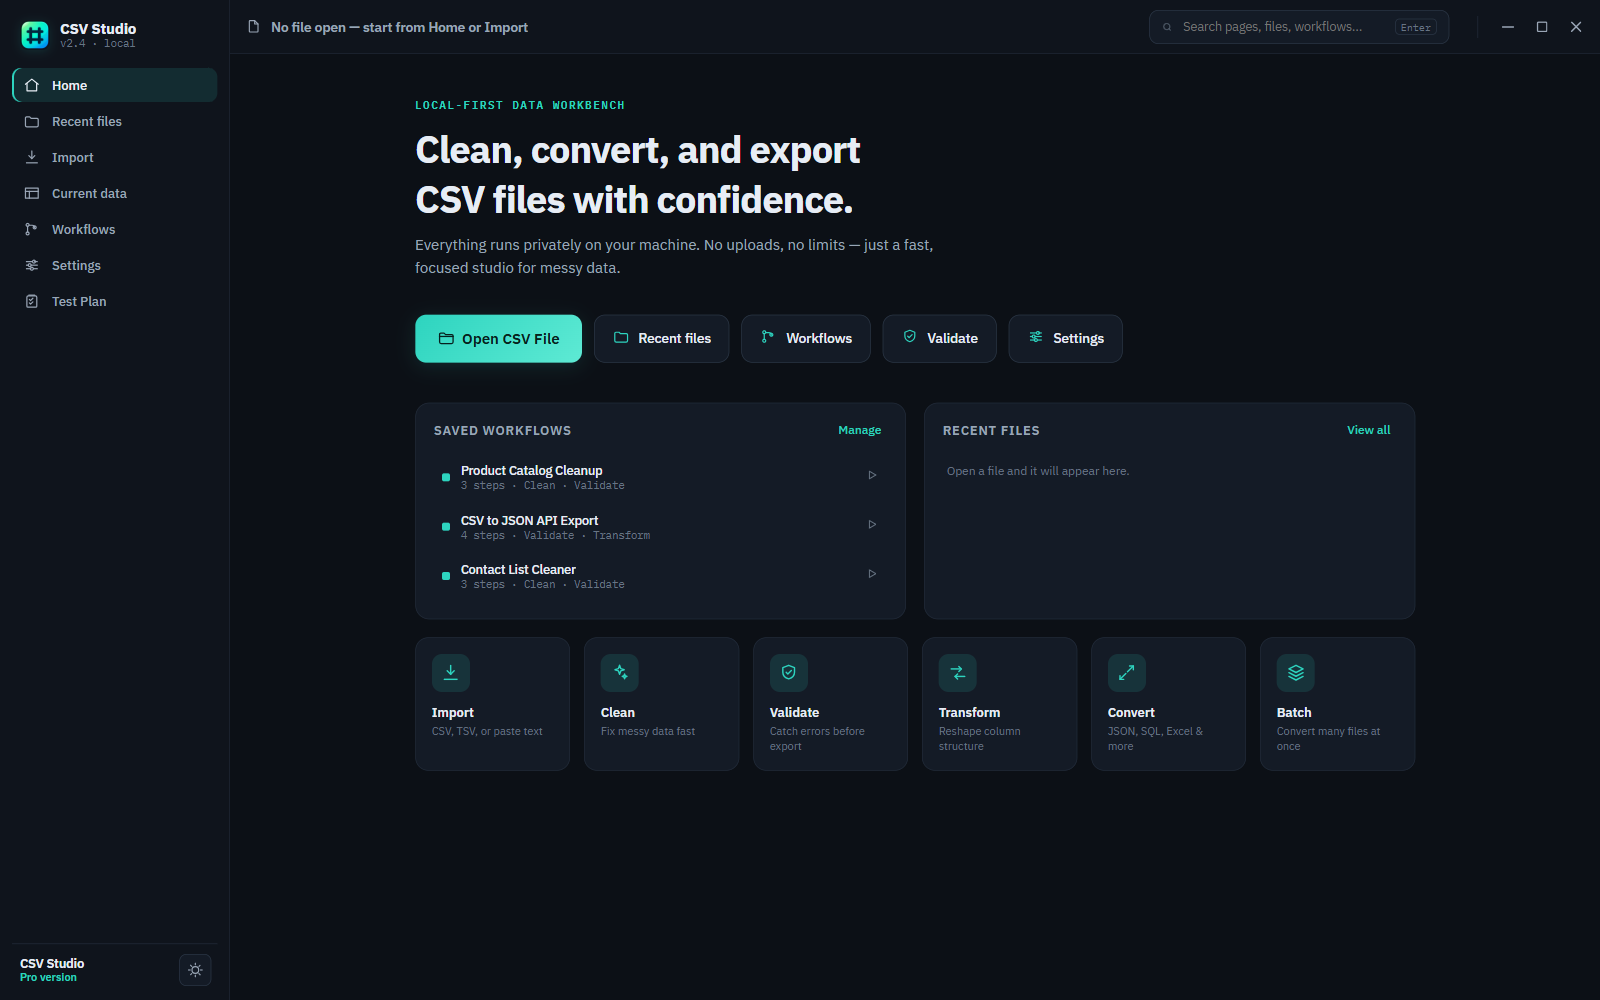Go to Home in the sidebar
The width and height of the screenshot is (1600, 1000).
click(115, 85)
